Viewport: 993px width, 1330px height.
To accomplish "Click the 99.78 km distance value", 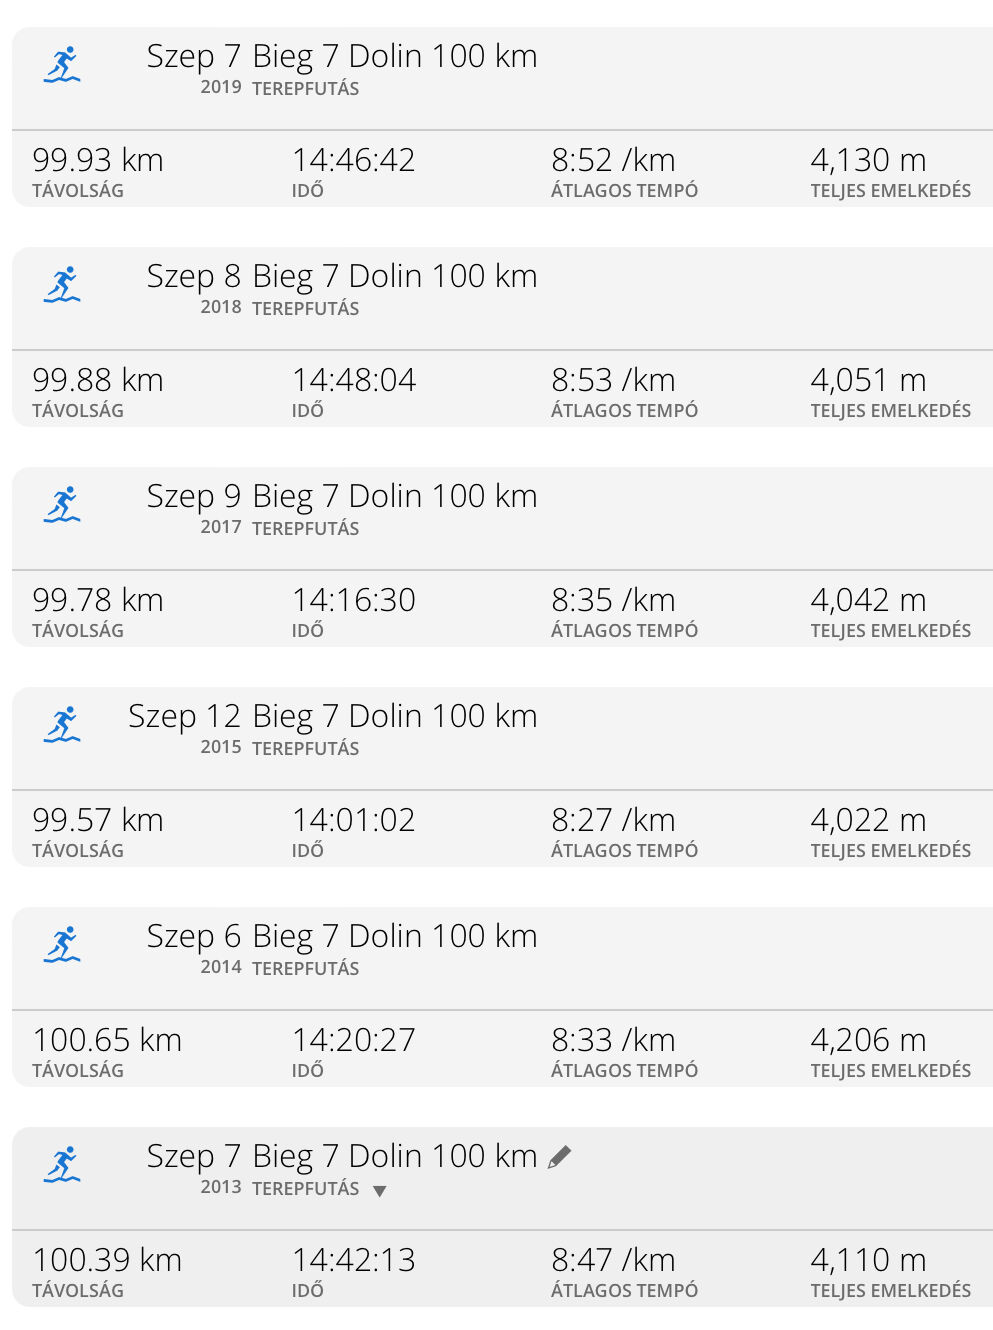I will point(98,600).
